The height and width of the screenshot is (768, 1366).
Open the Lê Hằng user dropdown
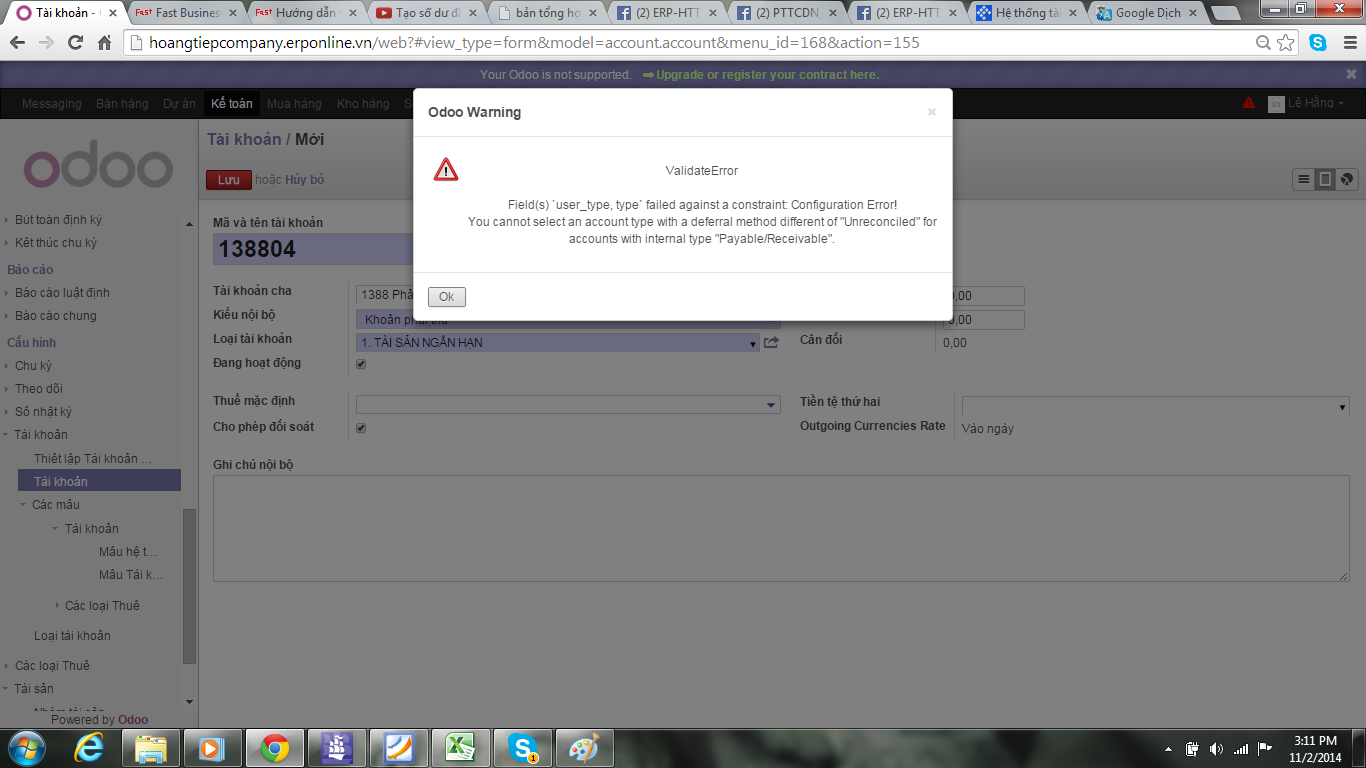(1307, 104)
